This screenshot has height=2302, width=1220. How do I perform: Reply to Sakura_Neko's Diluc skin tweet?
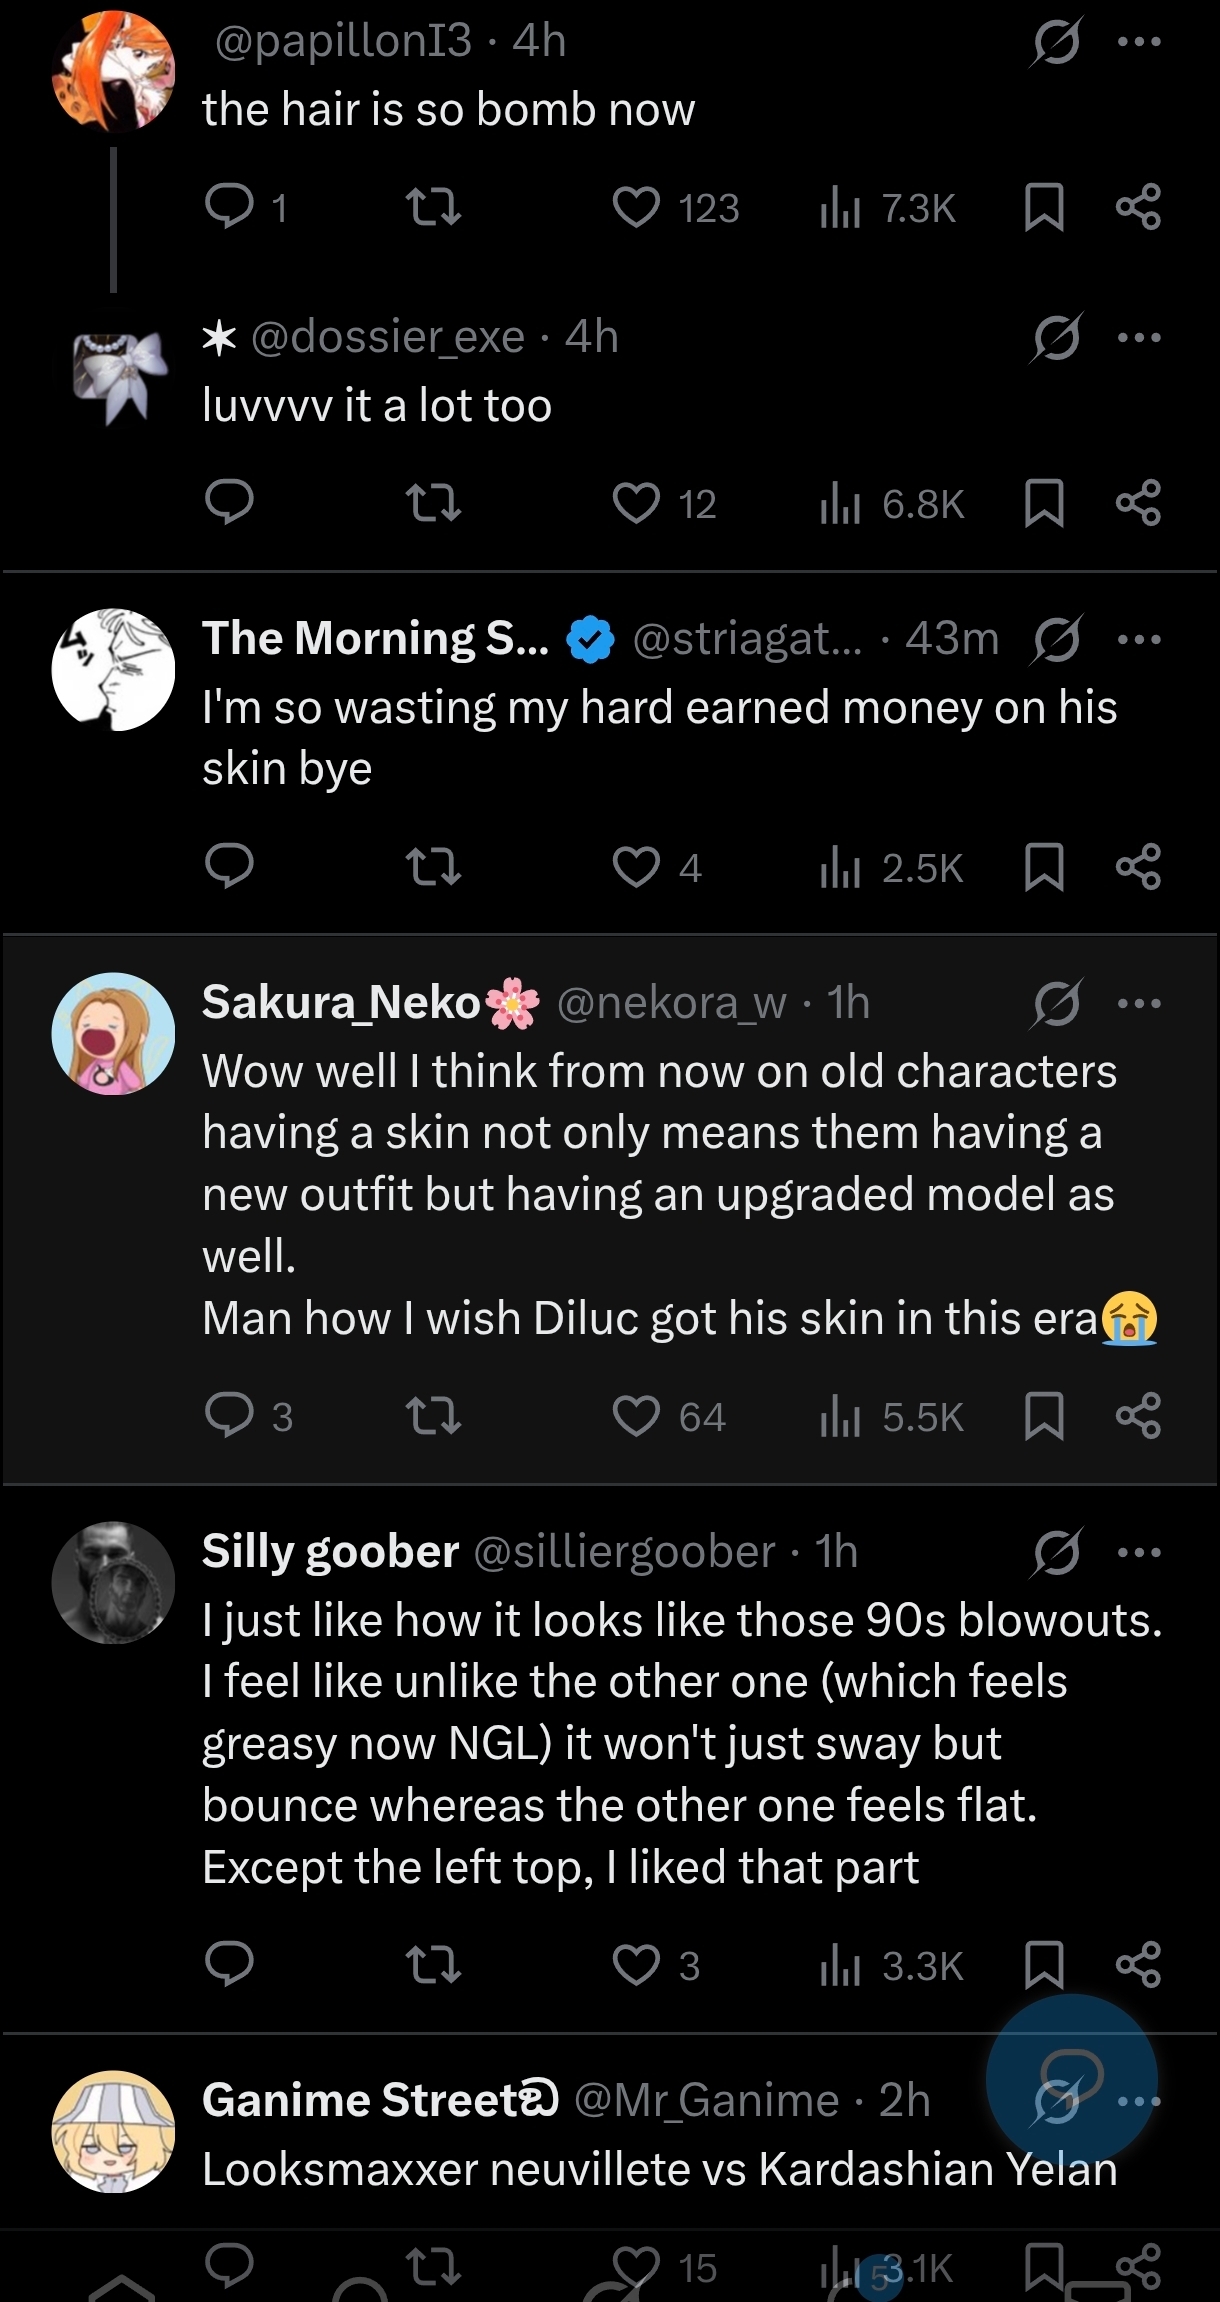point(230,1416)
